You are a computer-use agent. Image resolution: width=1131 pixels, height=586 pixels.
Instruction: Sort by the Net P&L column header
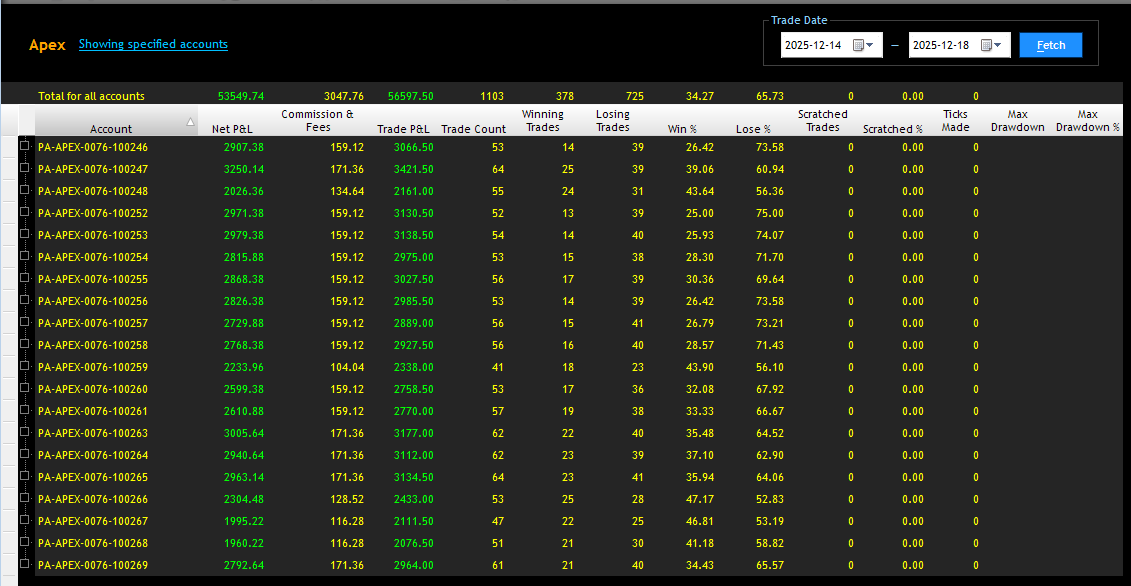tap(231, 128)
